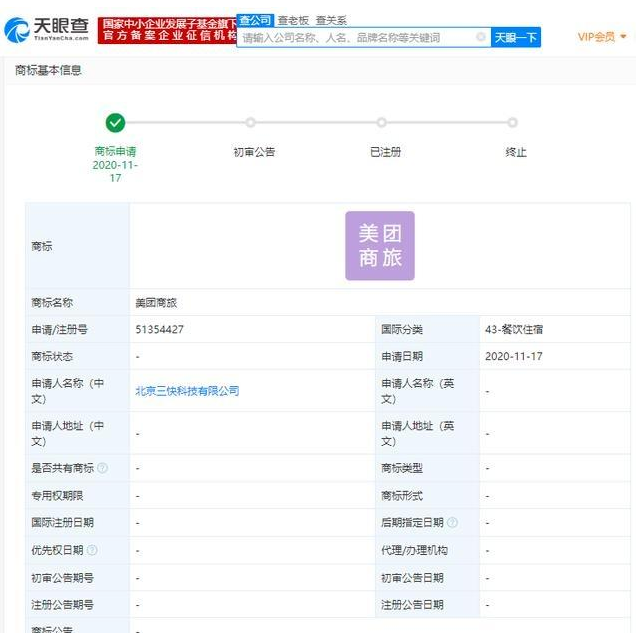Expand the VIP会员 dropdown menu
This screenshot has height=637, width=636.
602,37
